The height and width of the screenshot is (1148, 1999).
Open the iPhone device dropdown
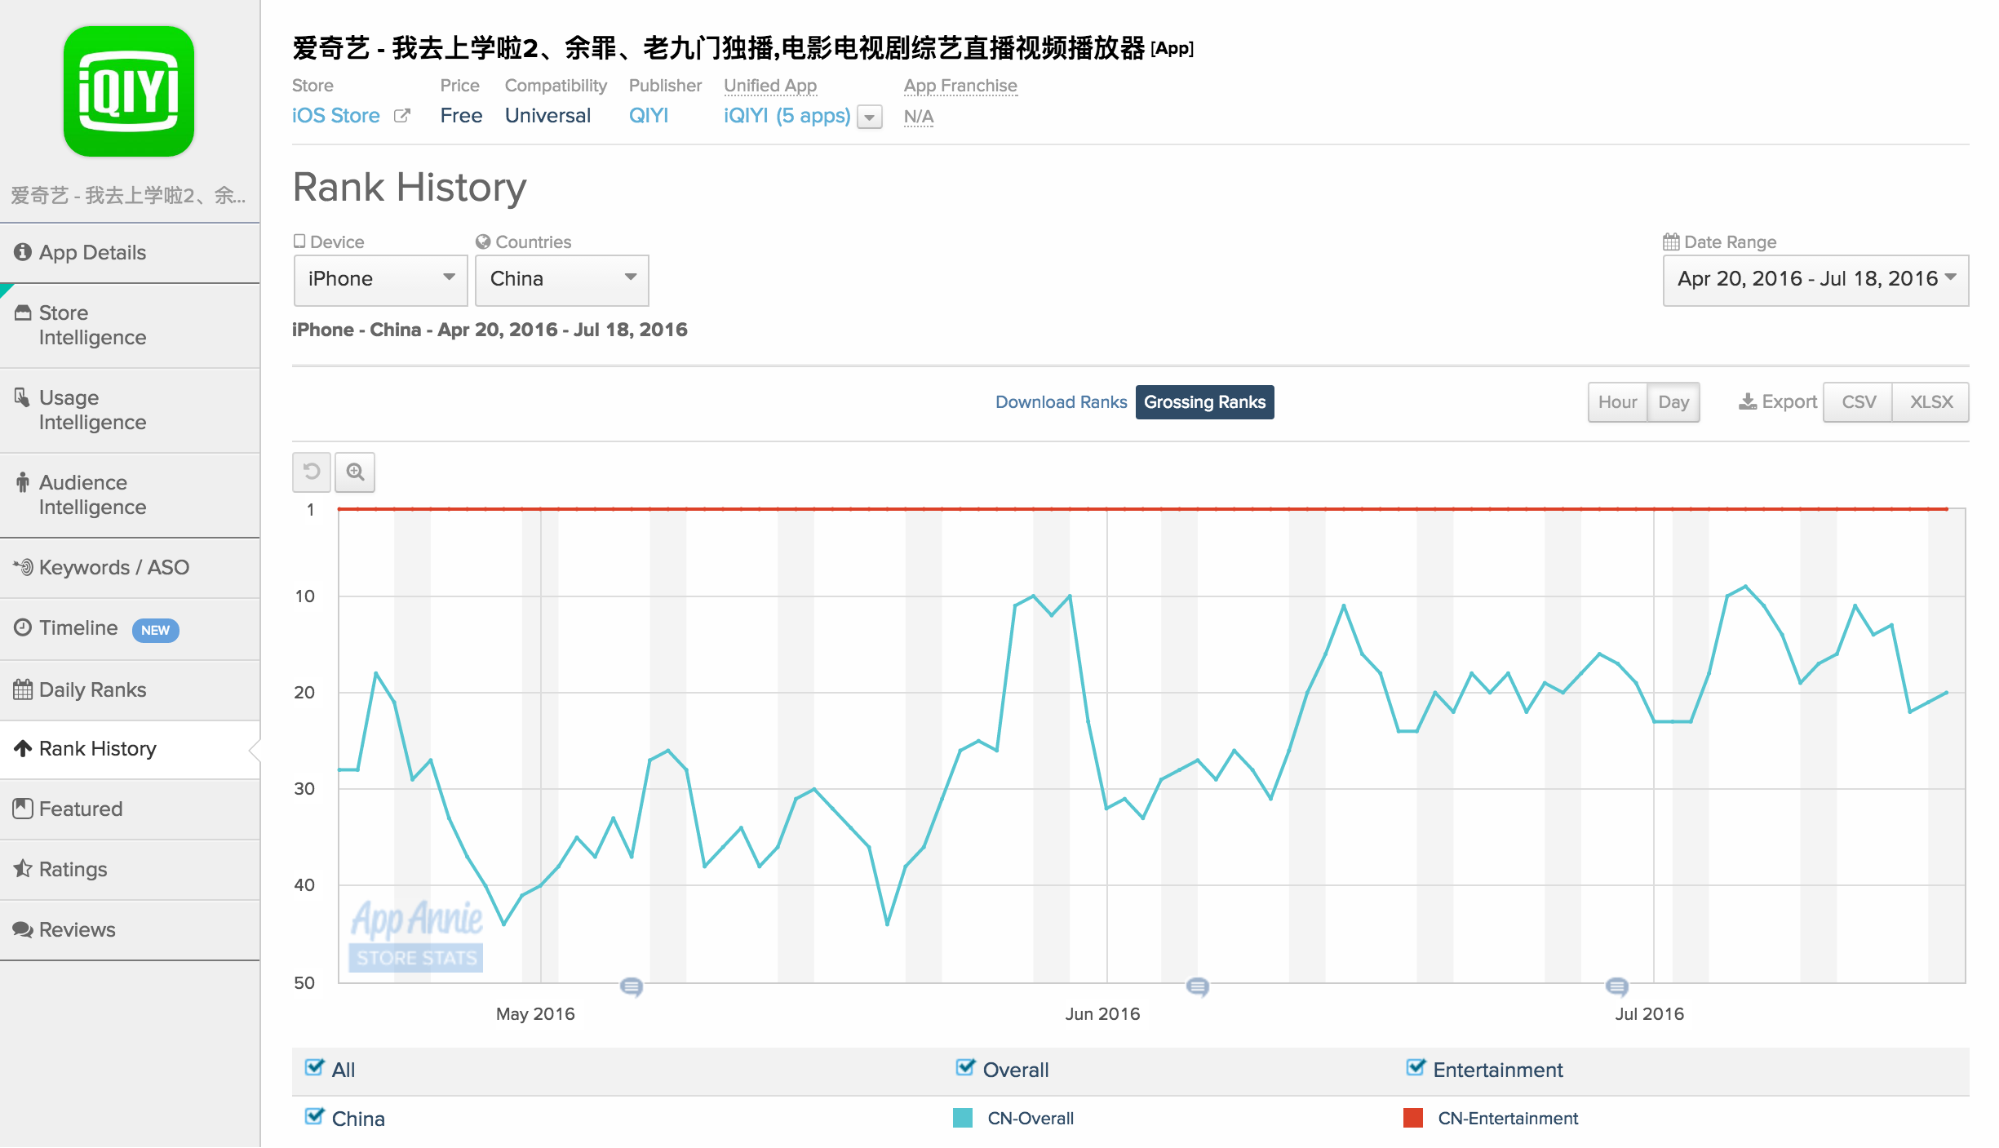380,279
